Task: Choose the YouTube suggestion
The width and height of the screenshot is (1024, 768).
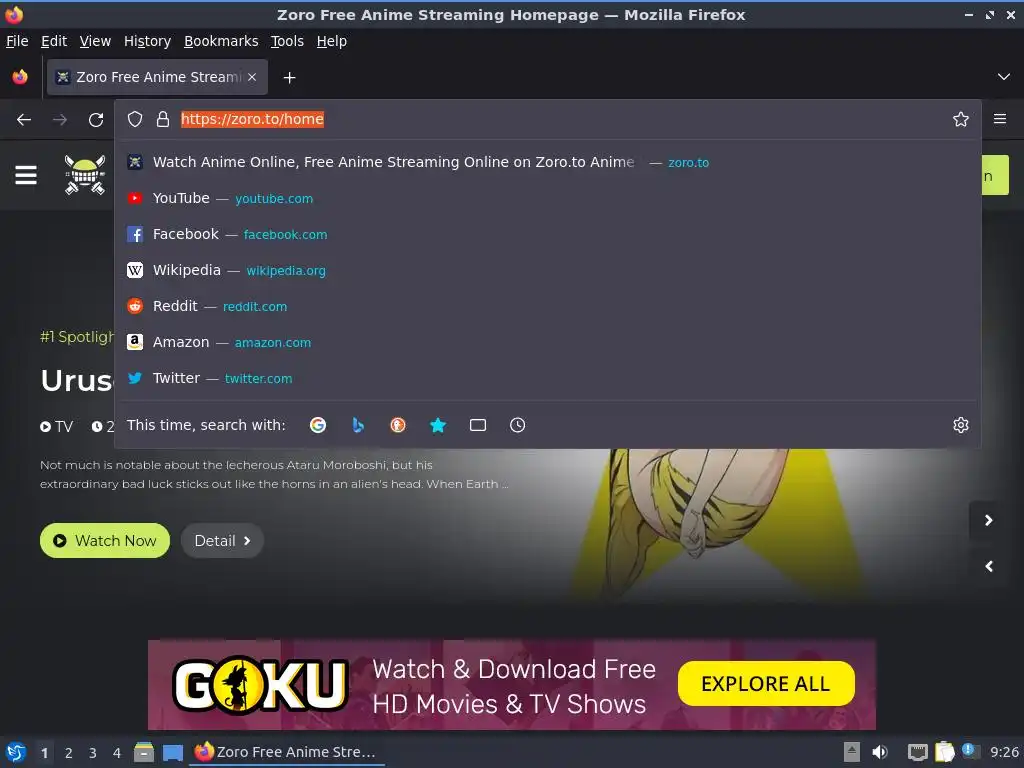Action: click(x=548, y=198)
